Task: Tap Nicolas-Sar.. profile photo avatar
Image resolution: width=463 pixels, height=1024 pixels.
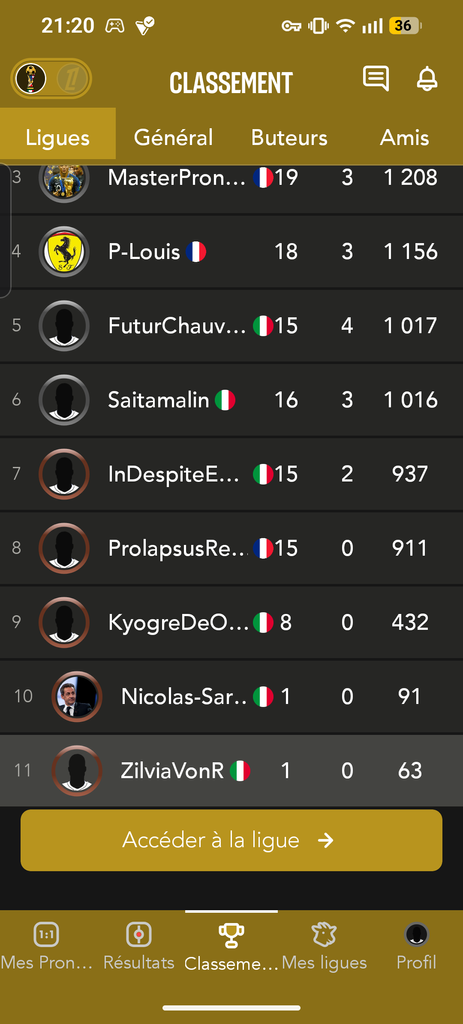Action: [x=77, y=696]
